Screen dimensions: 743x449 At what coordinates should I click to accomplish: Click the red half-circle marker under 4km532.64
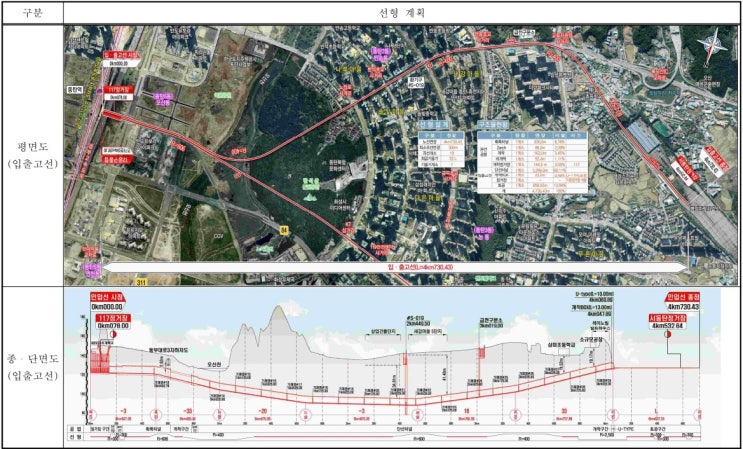(x=668, y=334)
